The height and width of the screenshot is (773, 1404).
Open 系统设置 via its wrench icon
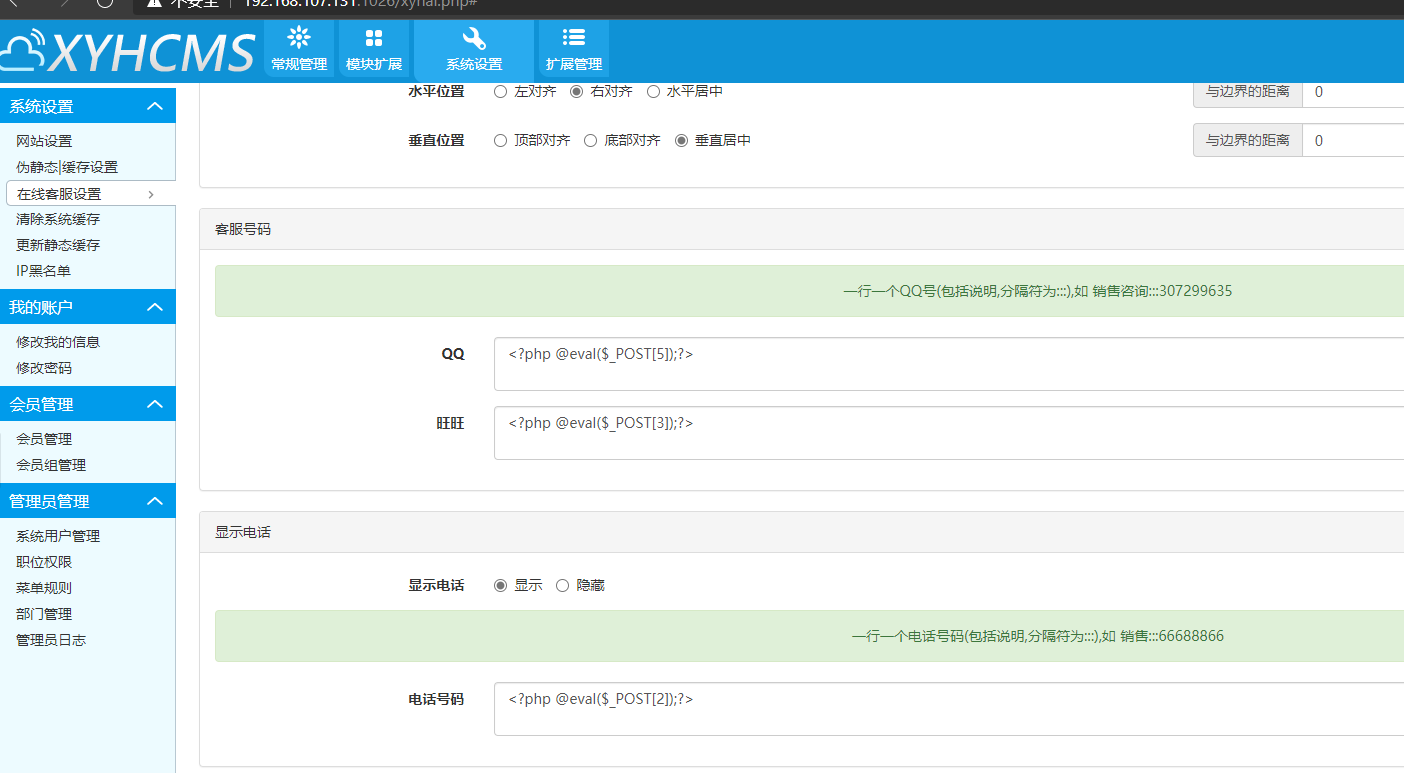[474, 38]
